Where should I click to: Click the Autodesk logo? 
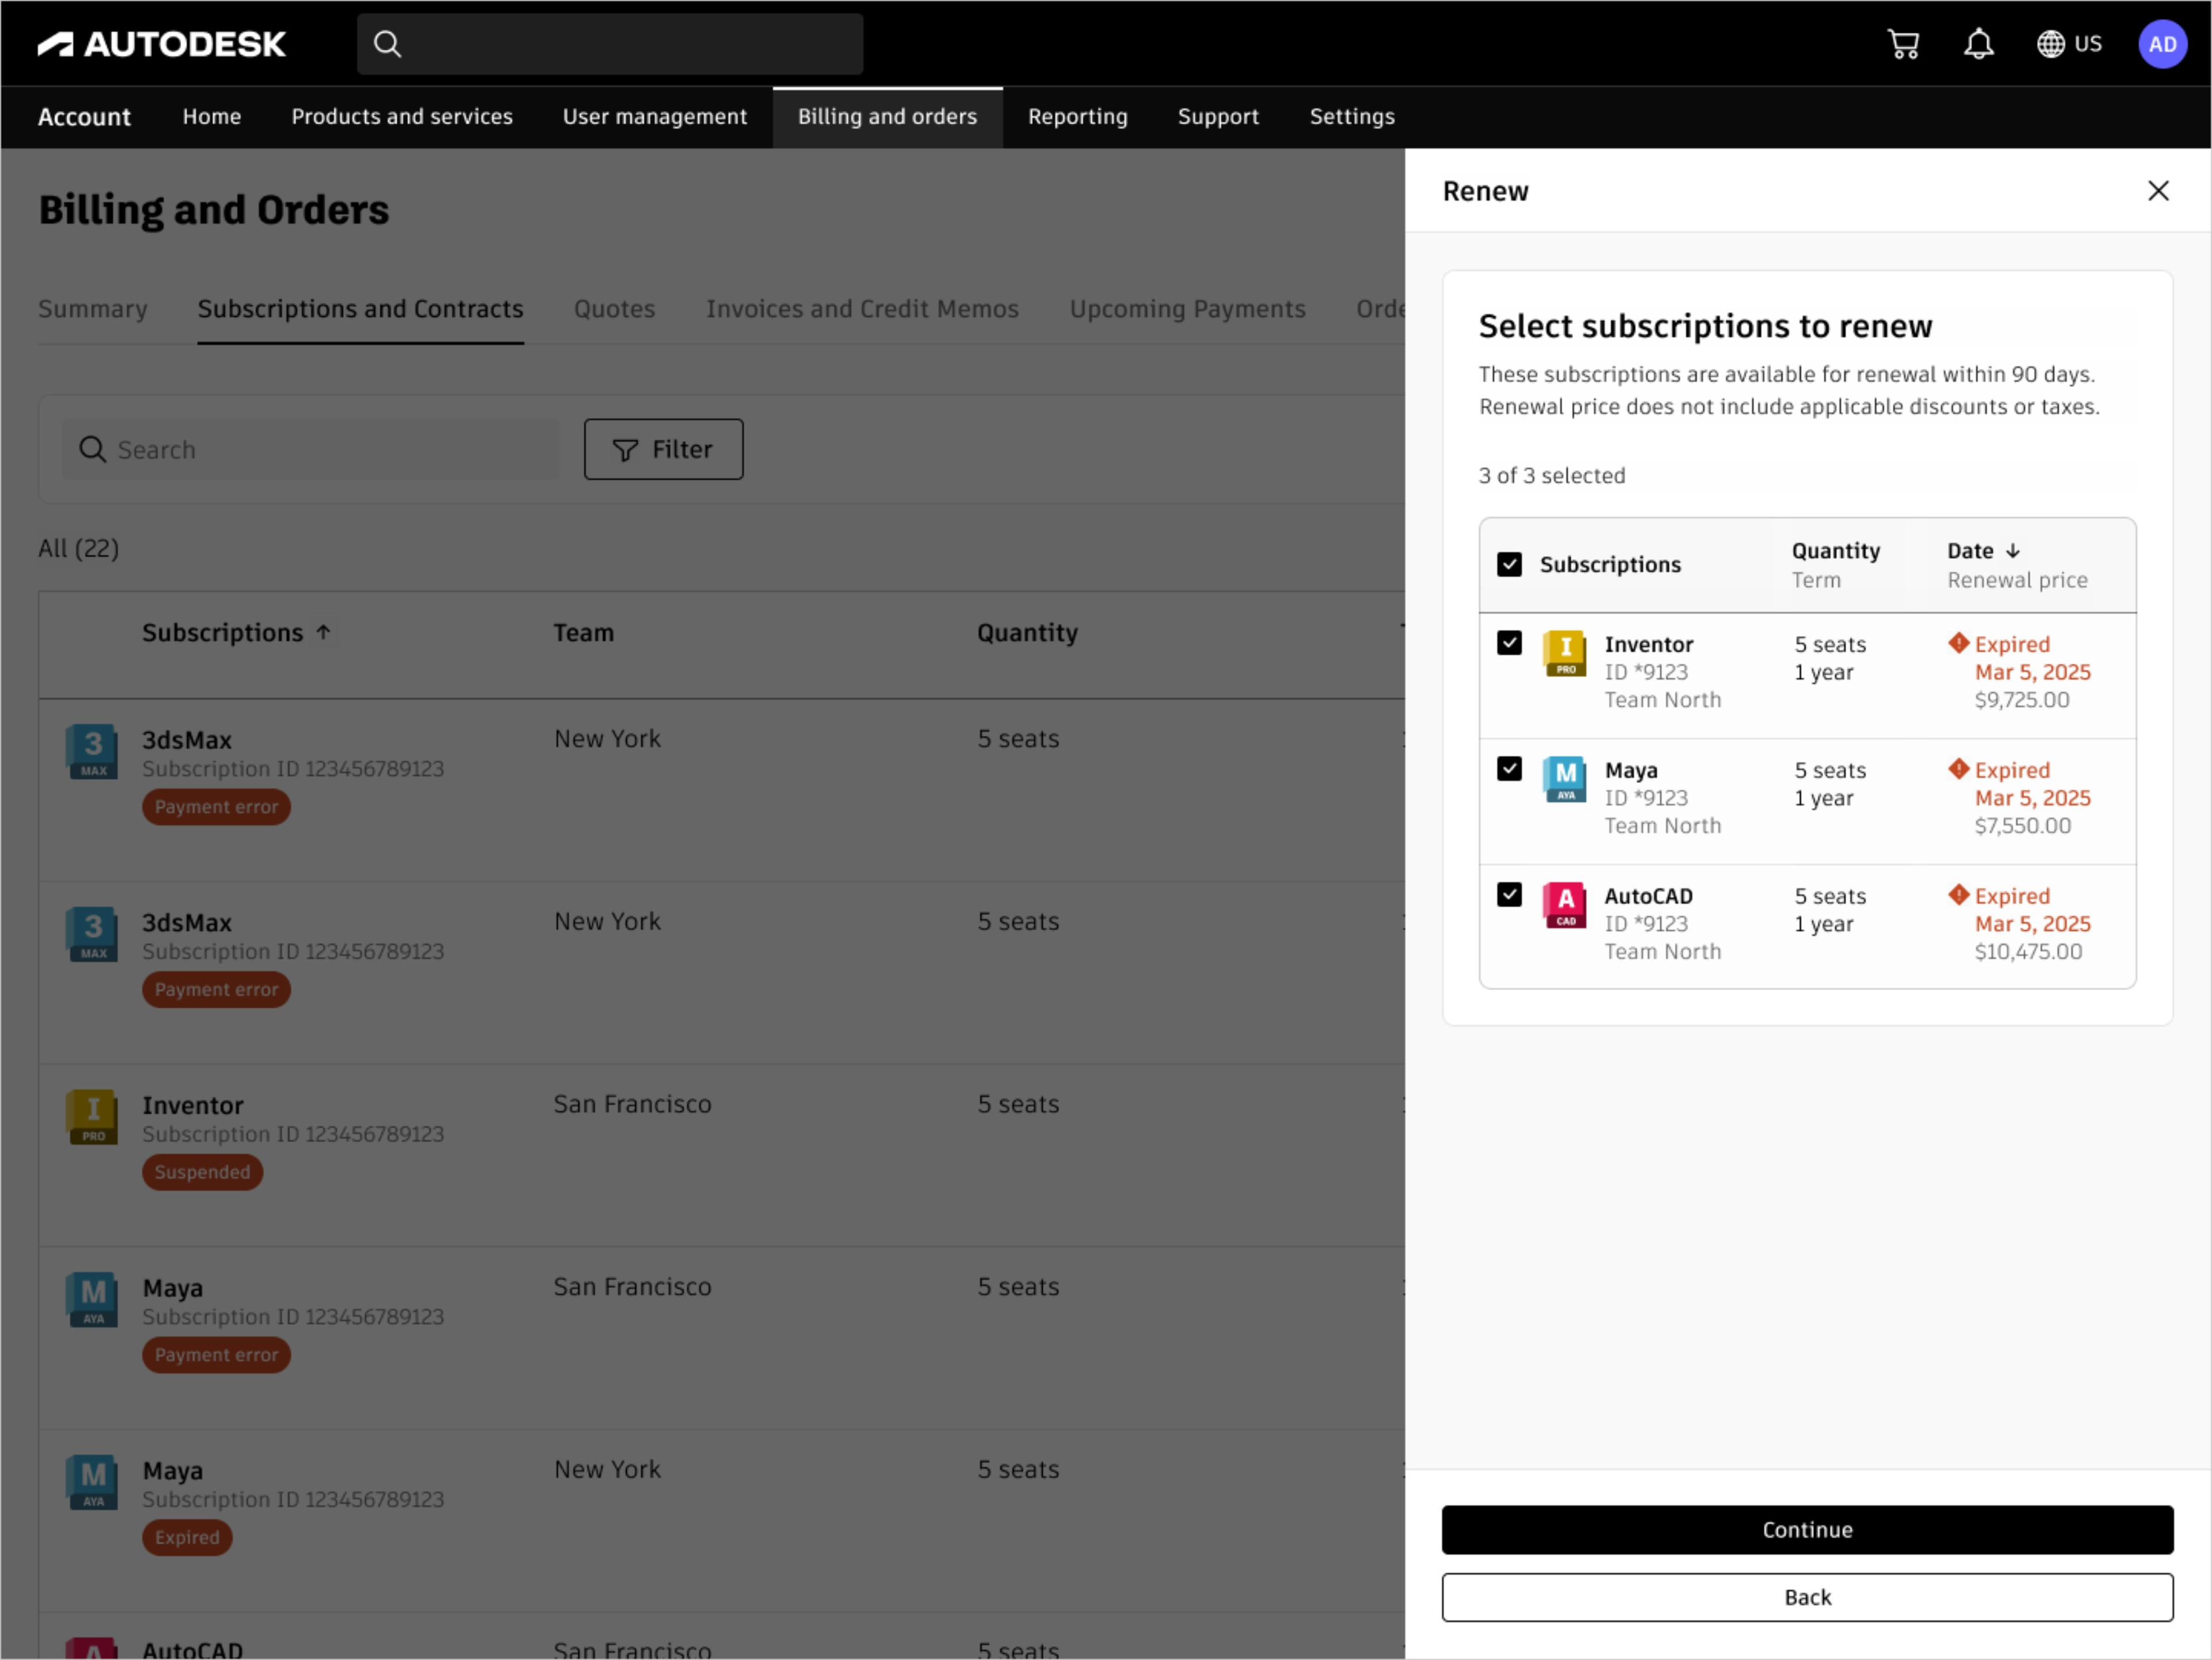pyautogui.click(x=161, y=42)
